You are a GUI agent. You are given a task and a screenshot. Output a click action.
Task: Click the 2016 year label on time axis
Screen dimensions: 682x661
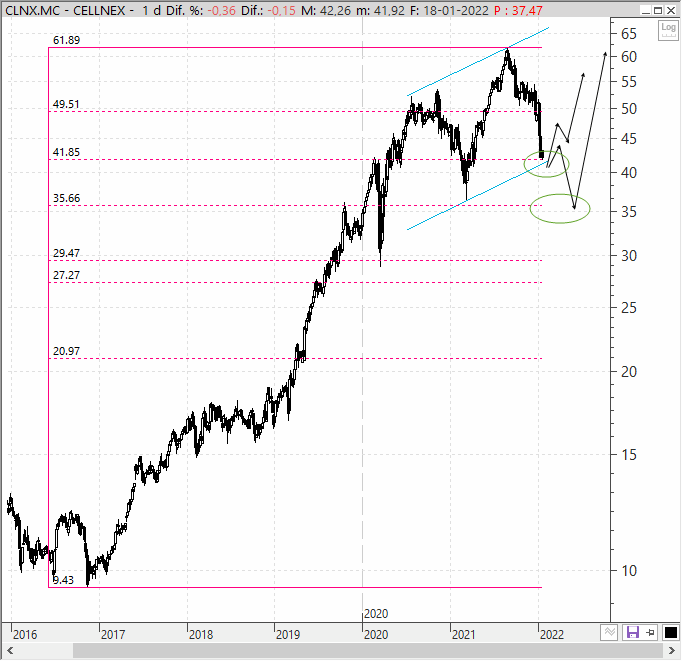click(x=25, y=634)
